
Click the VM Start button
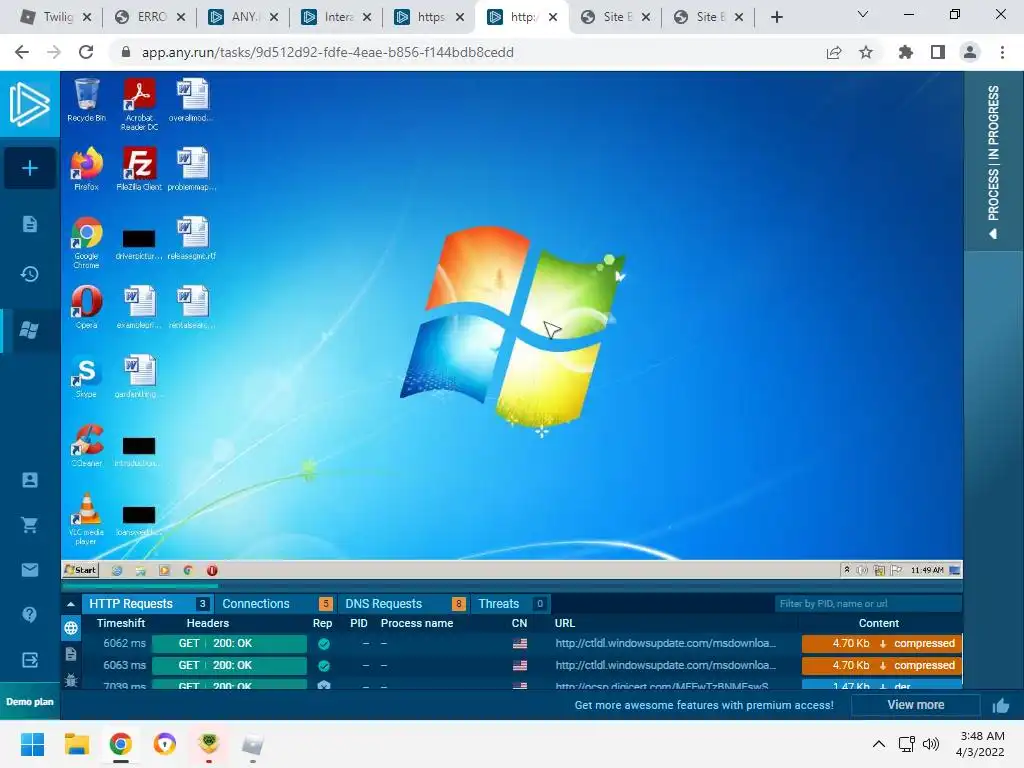[80, 570]
